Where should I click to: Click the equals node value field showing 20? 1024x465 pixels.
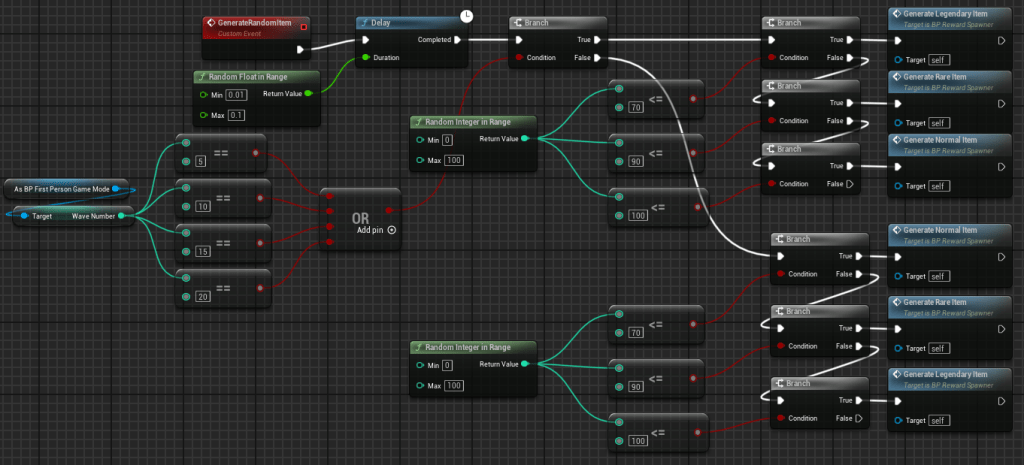(x=203, y=296)
